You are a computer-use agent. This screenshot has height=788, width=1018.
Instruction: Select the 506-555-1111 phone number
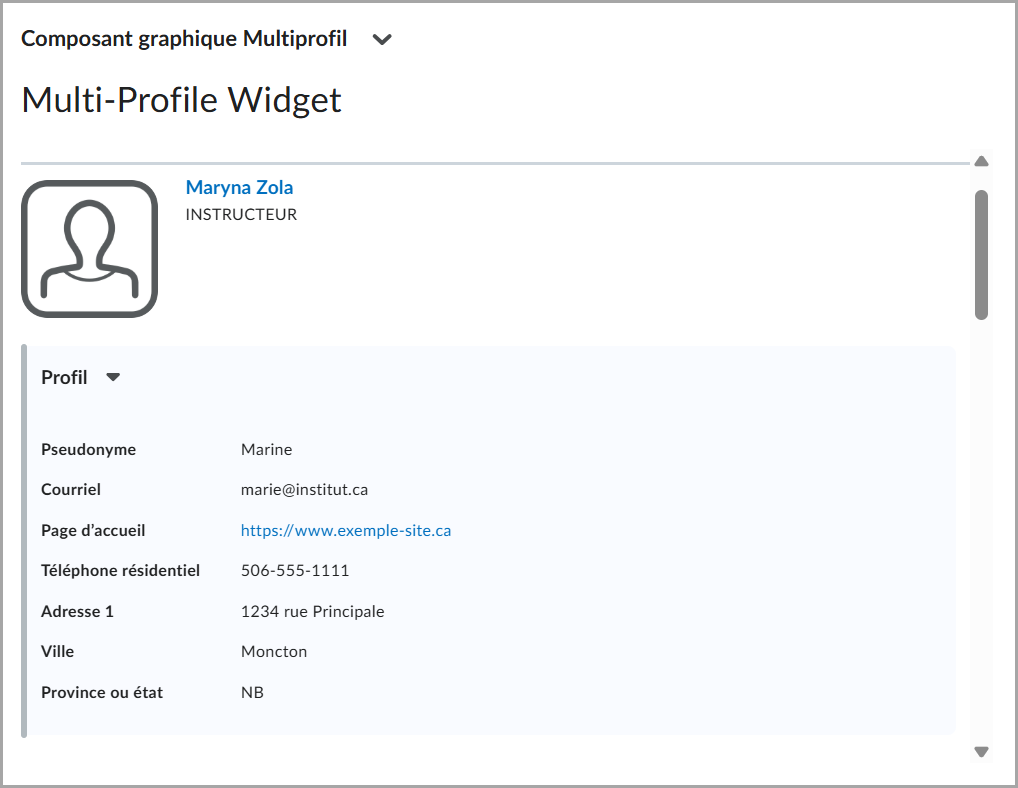tap(295, 571)
